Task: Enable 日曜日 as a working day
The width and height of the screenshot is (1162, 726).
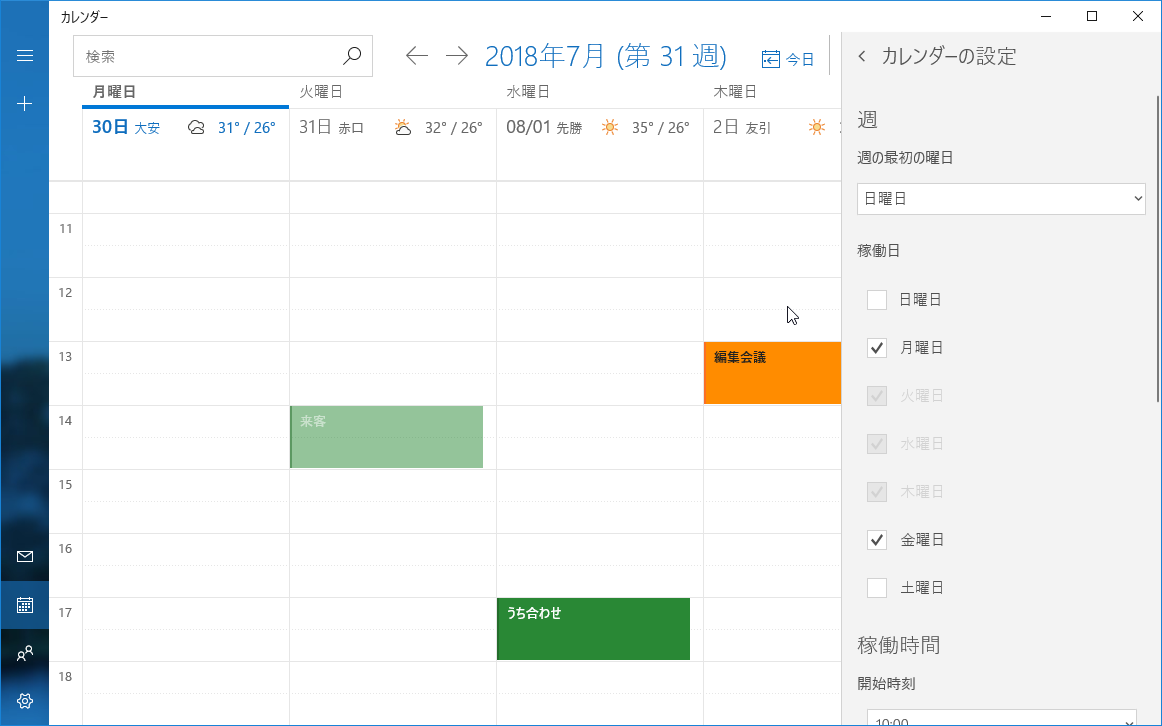Action: tap(877, 299)
